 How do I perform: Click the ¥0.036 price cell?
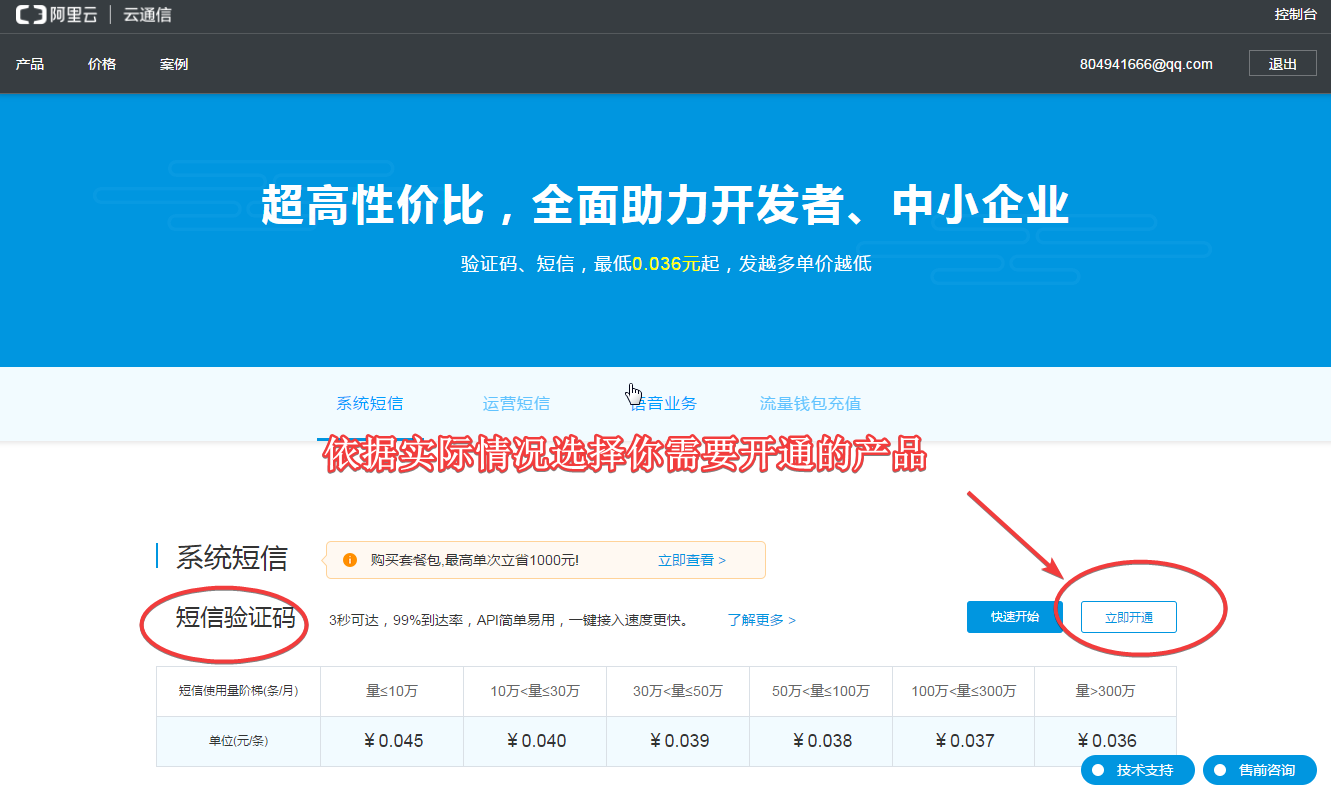[1105, 741]
